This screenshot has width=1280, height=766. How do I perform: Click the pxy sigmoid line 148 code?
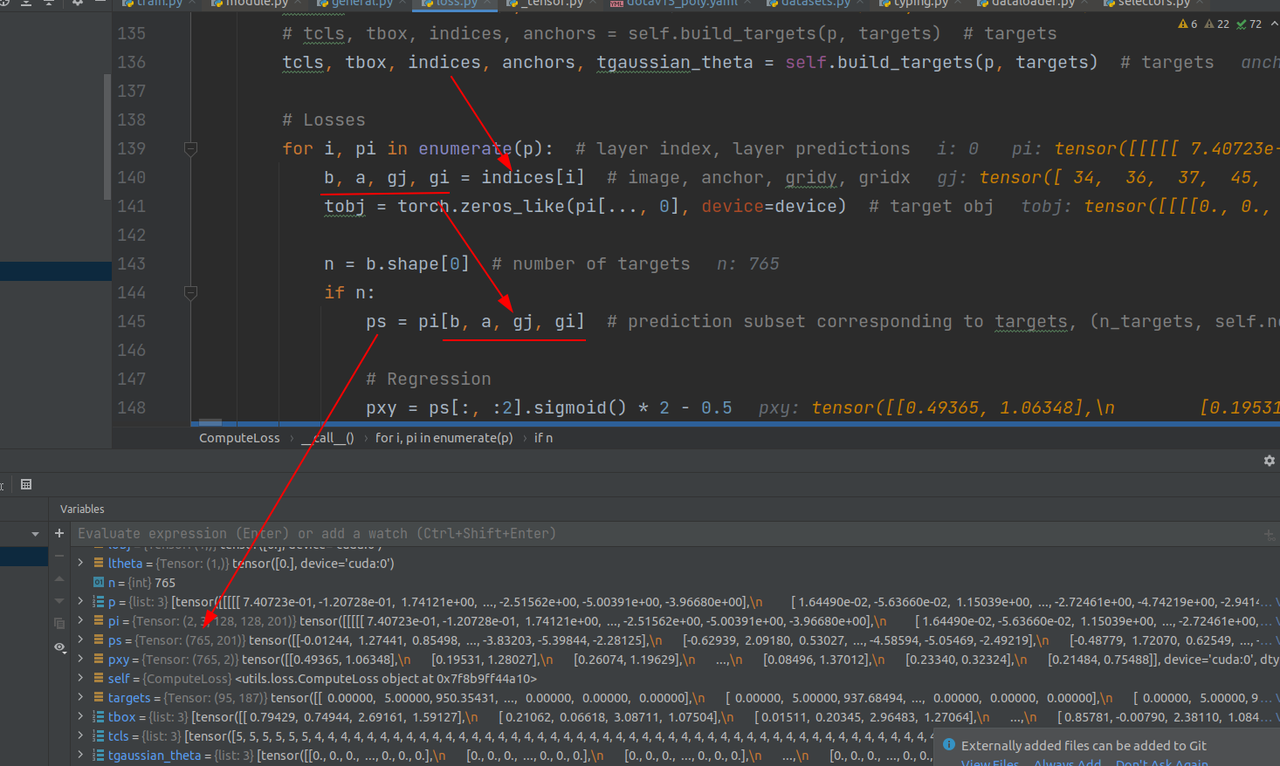[549, 408]
